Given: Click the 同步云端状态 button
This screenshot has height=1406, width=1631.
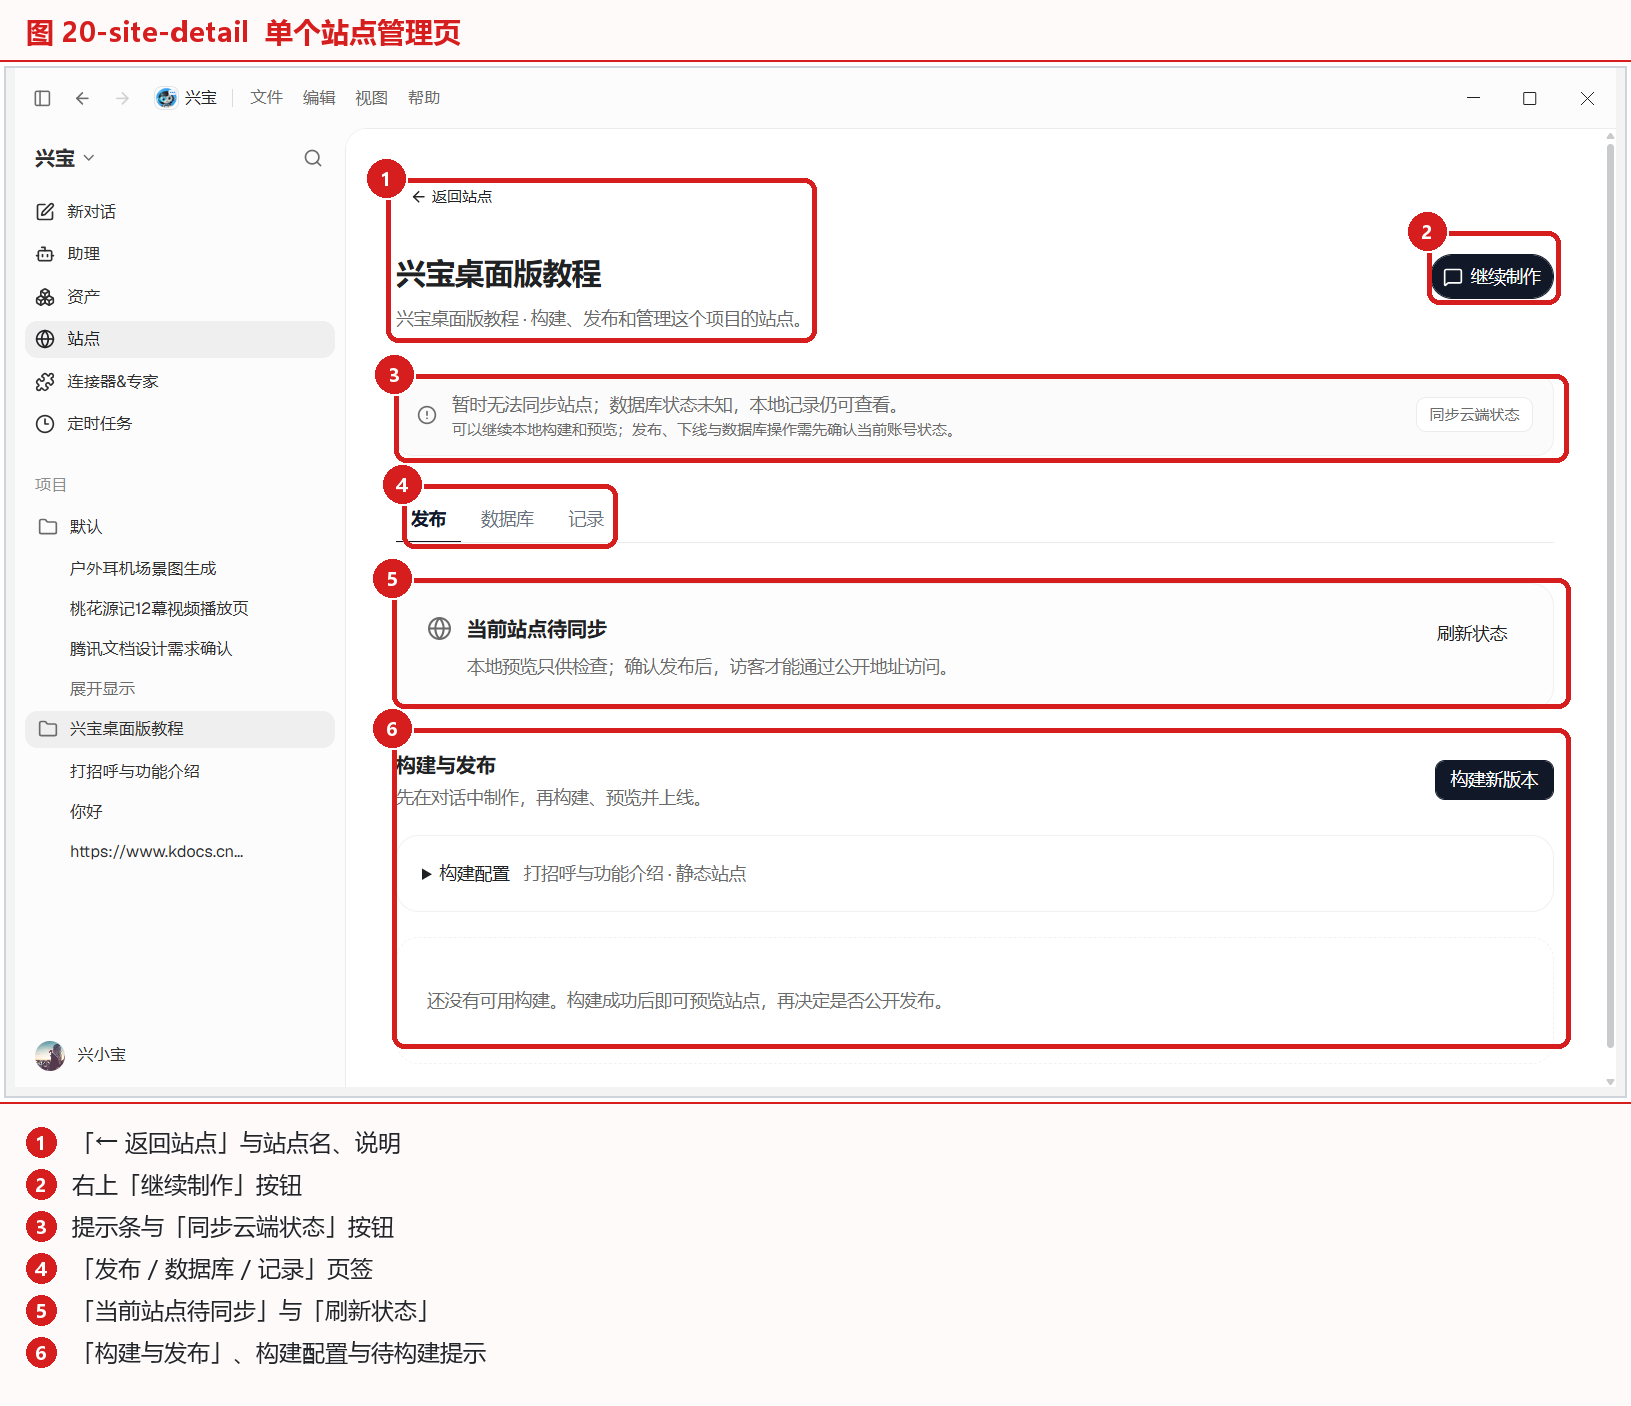Looking at the screenshot, I should tap(1474, 415).
